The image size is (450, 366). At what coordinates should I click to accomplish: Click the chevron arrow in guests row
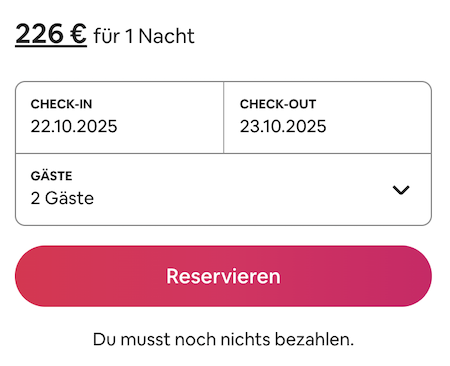401,190
